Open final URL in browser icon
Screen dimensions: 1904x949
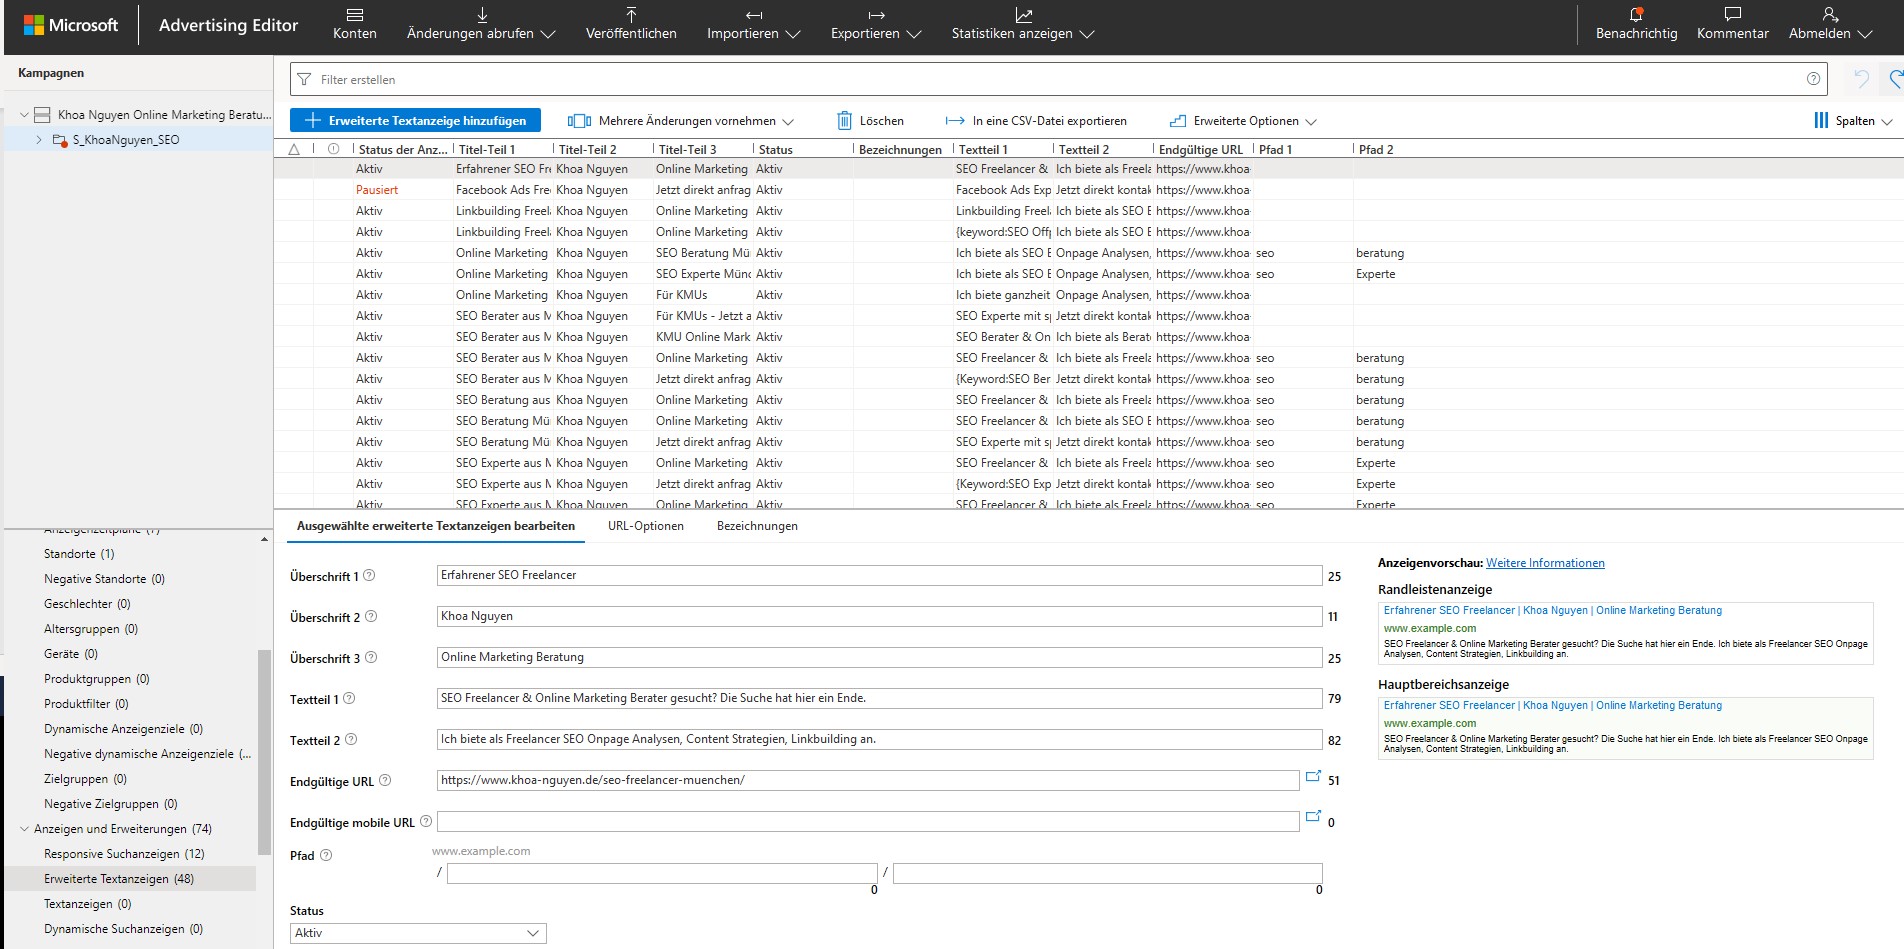(x=1314, y=777)
